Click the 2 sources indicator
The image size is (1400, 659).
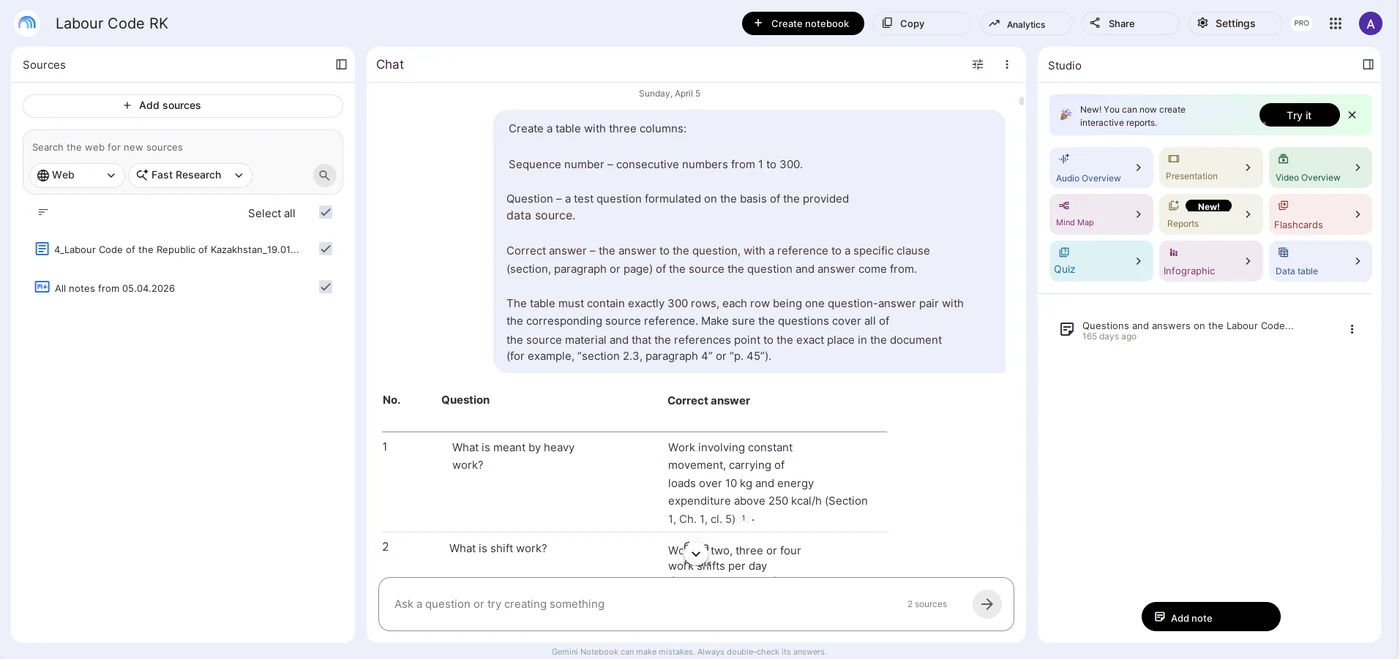(x=927, y=604)
